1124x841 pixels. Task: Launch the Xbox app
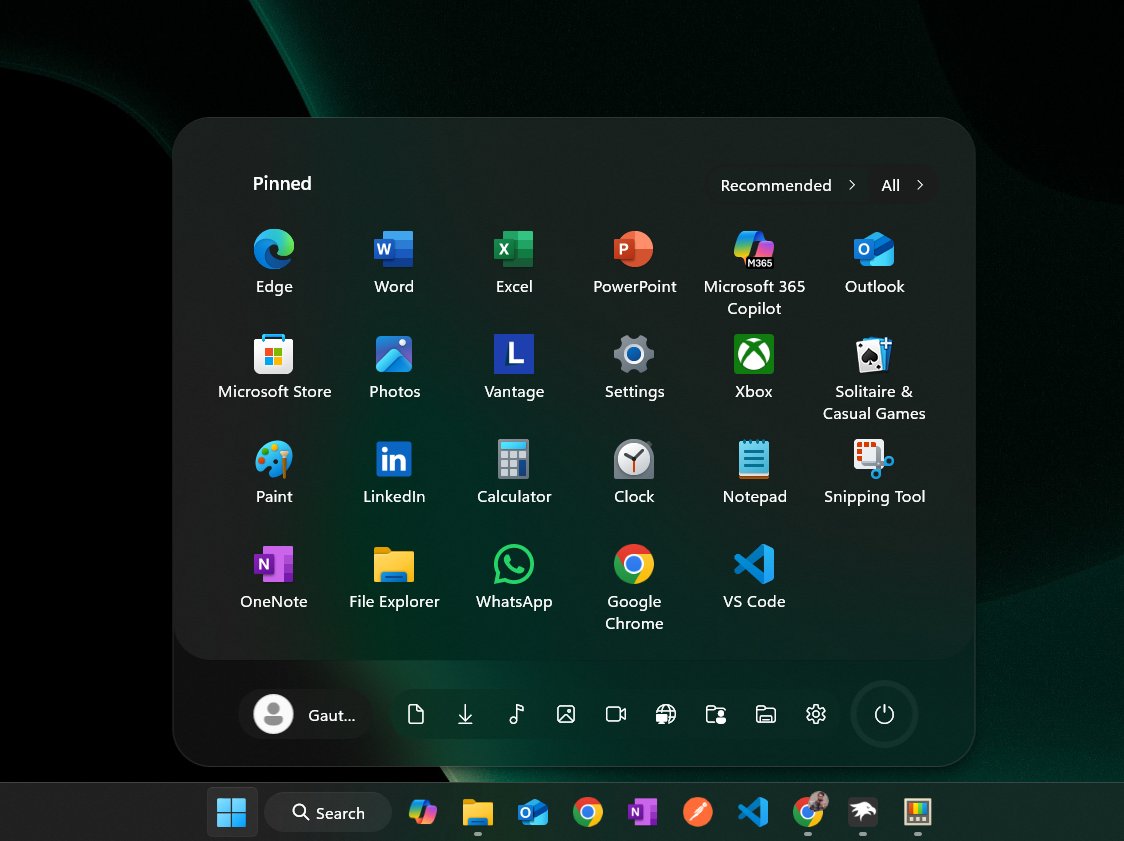coord(753,367)
